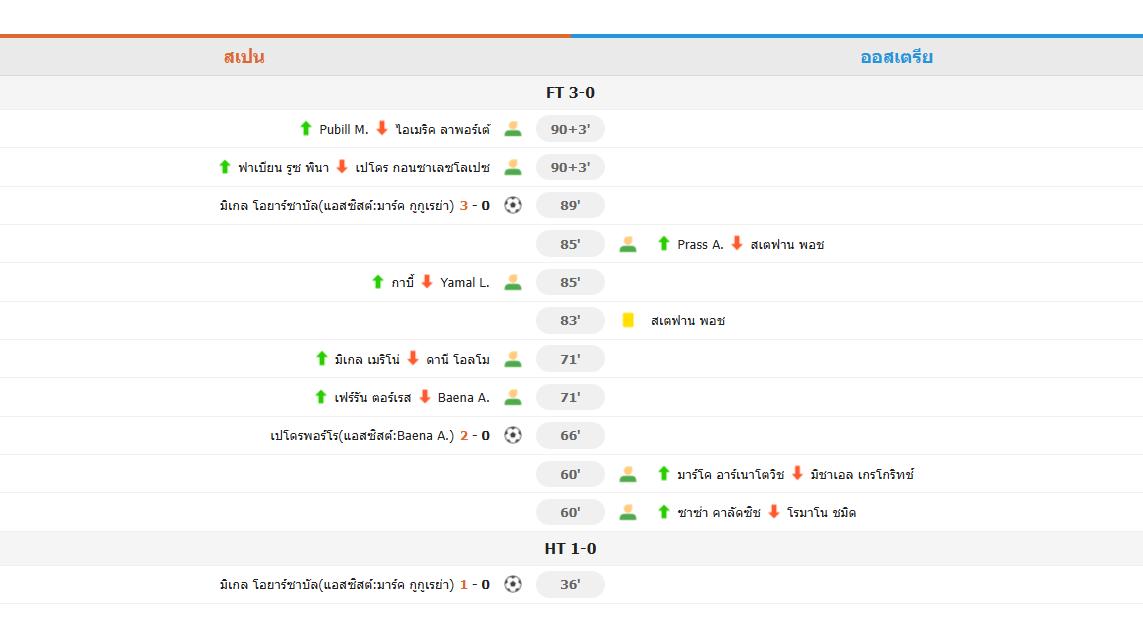Click the 1 - 0 goal scorer text
This screenshot has height=620, width=1143.
(354, 585)
